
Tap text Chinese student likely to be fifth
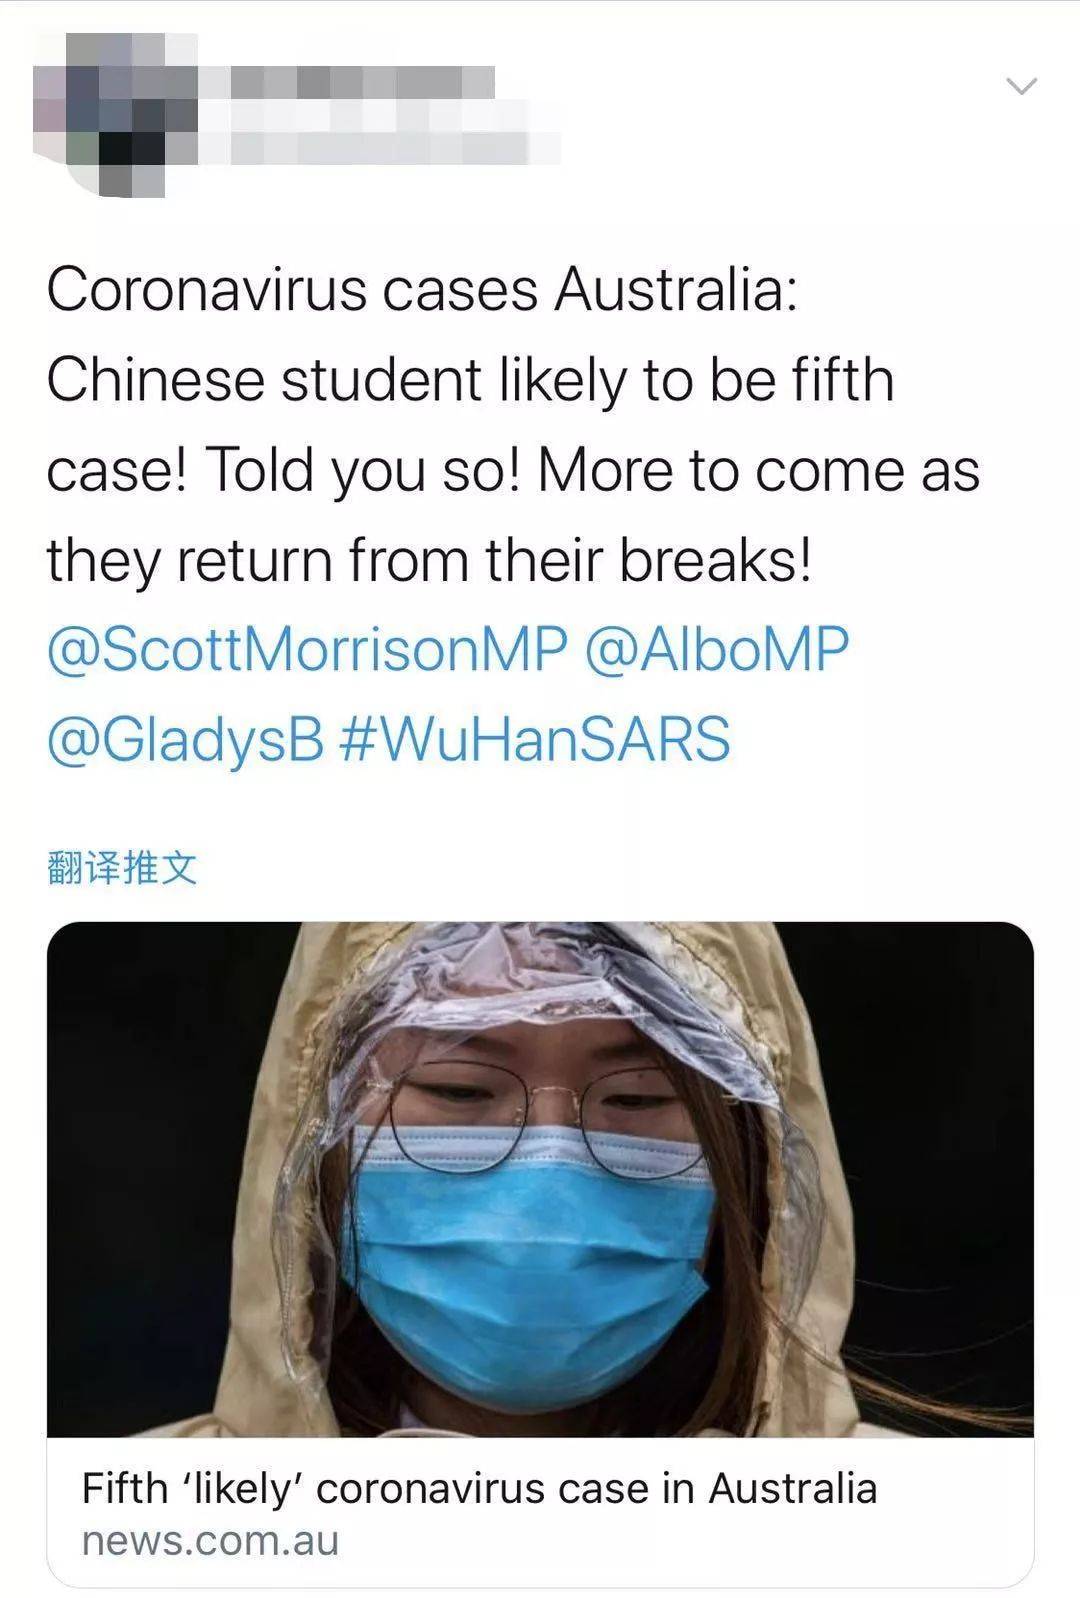click(470, 380)
